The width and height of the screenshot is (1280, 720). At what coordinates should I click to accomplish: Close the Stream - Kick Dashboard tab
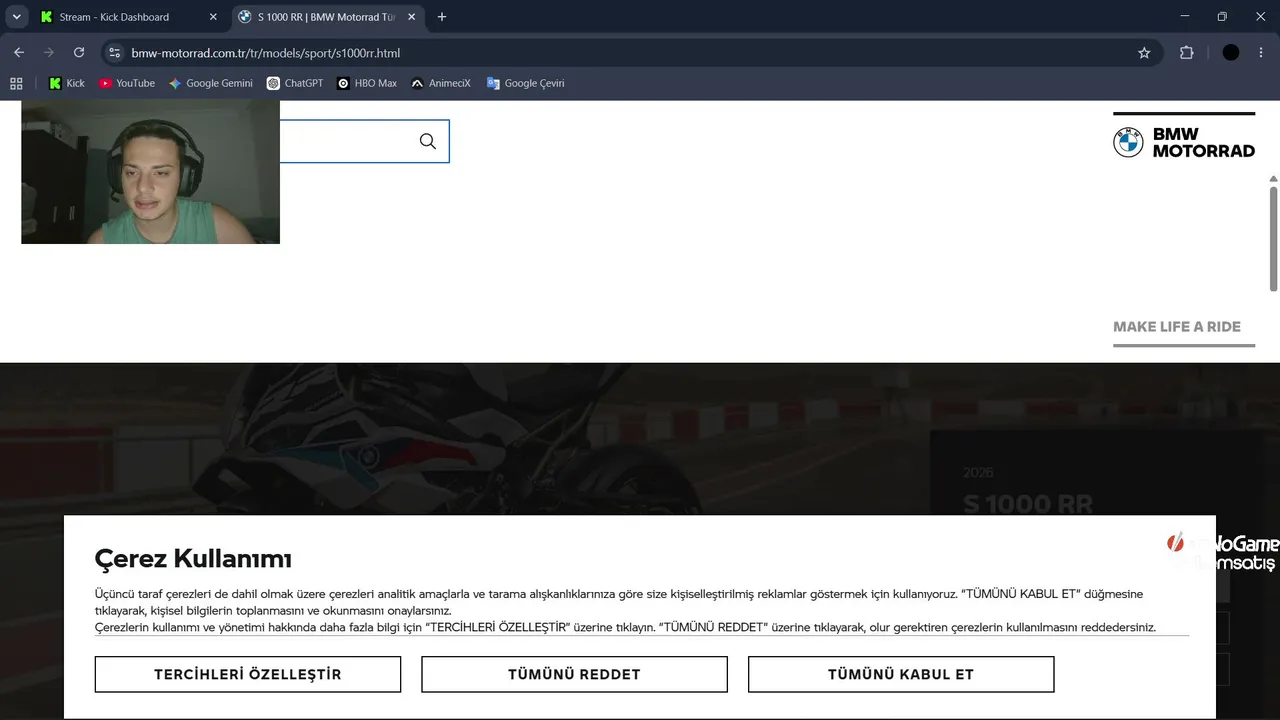[x=213, y=17]
